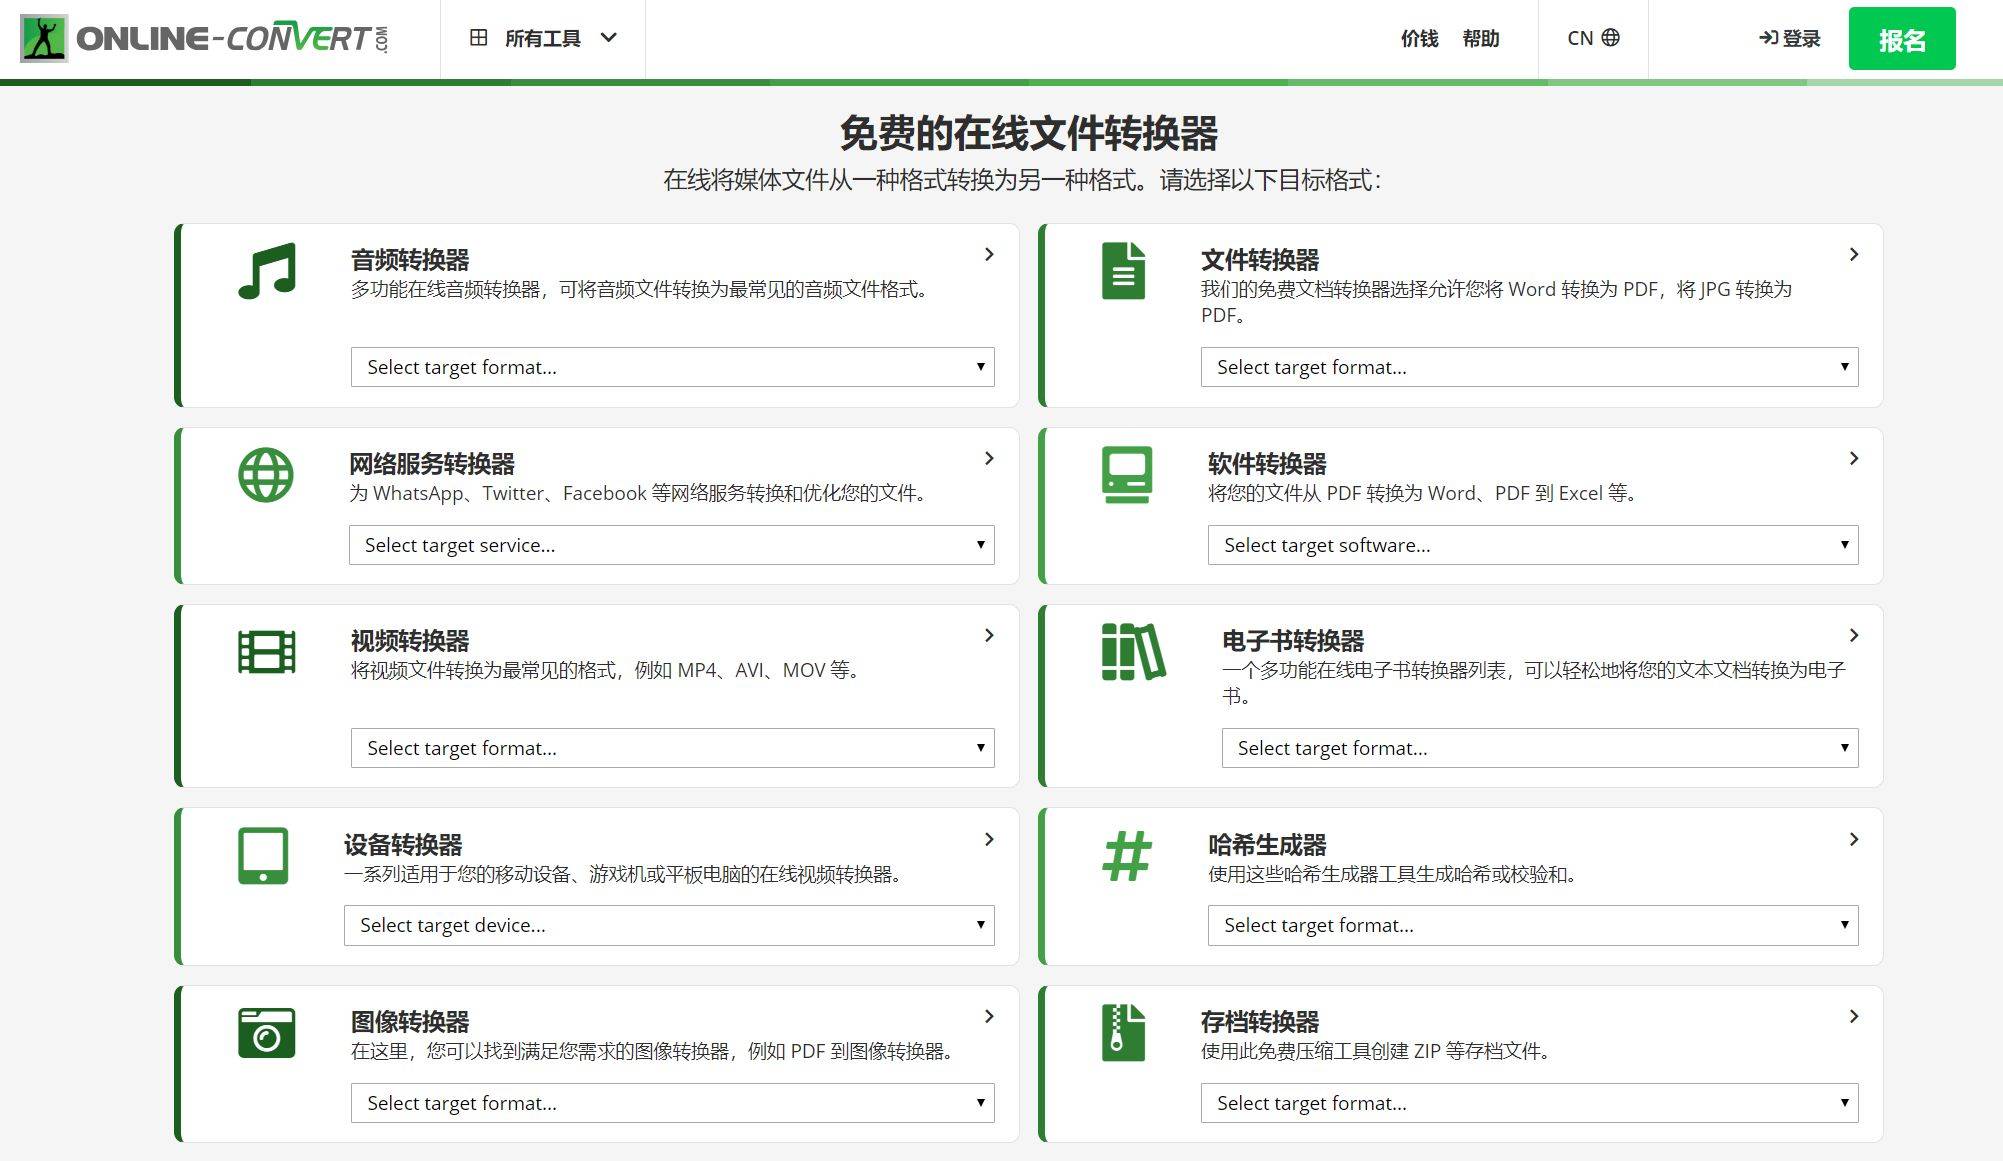Click the camera image converter icon
This screenshot has width=2003, height=1161.
266,1033
